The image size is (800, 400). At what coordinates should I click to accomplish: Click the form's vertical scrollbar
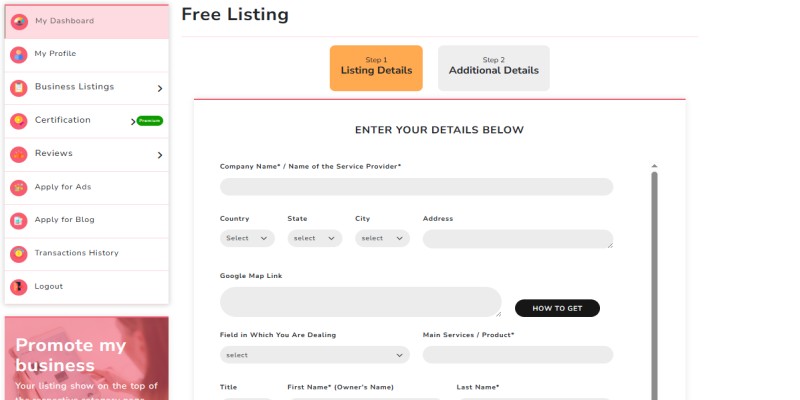pos(654,280)
